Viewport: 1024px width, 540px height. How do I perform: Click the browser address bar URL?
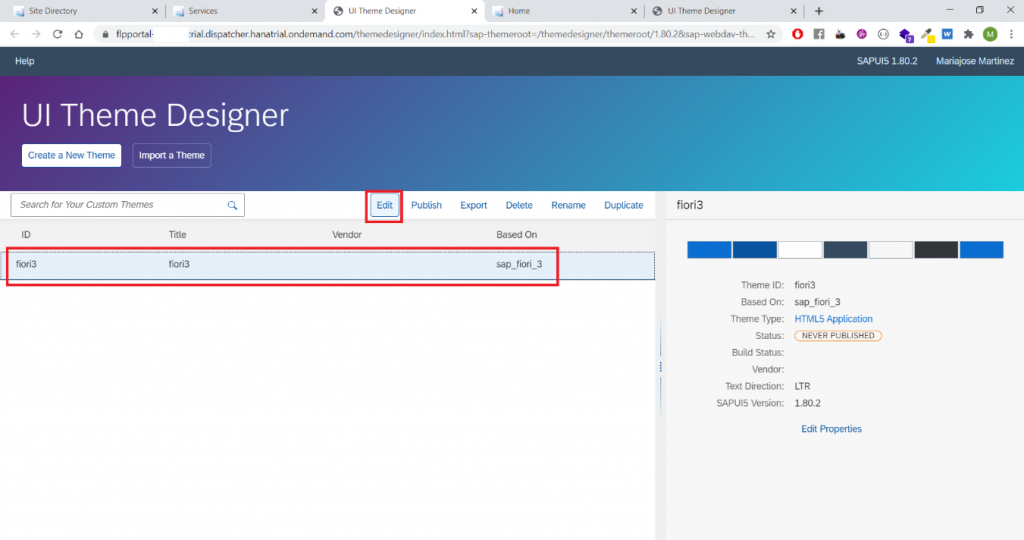(434, 34)
